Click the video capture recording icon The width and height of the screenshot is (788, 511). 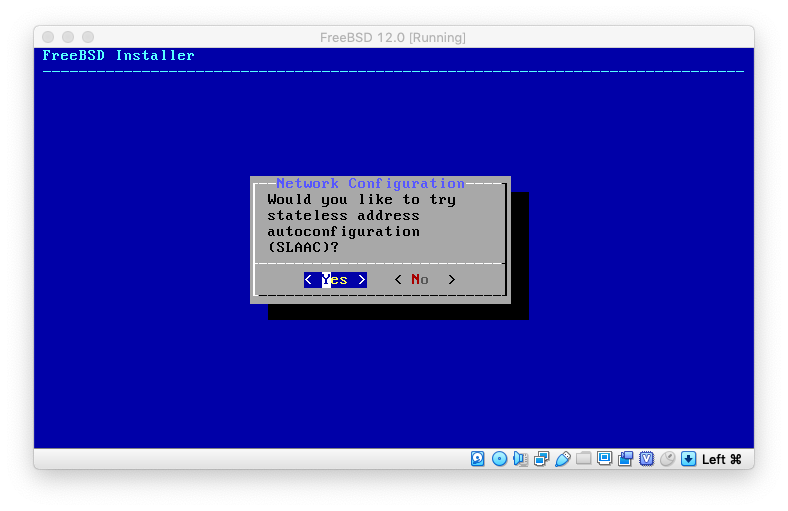(x=625, y=459)
